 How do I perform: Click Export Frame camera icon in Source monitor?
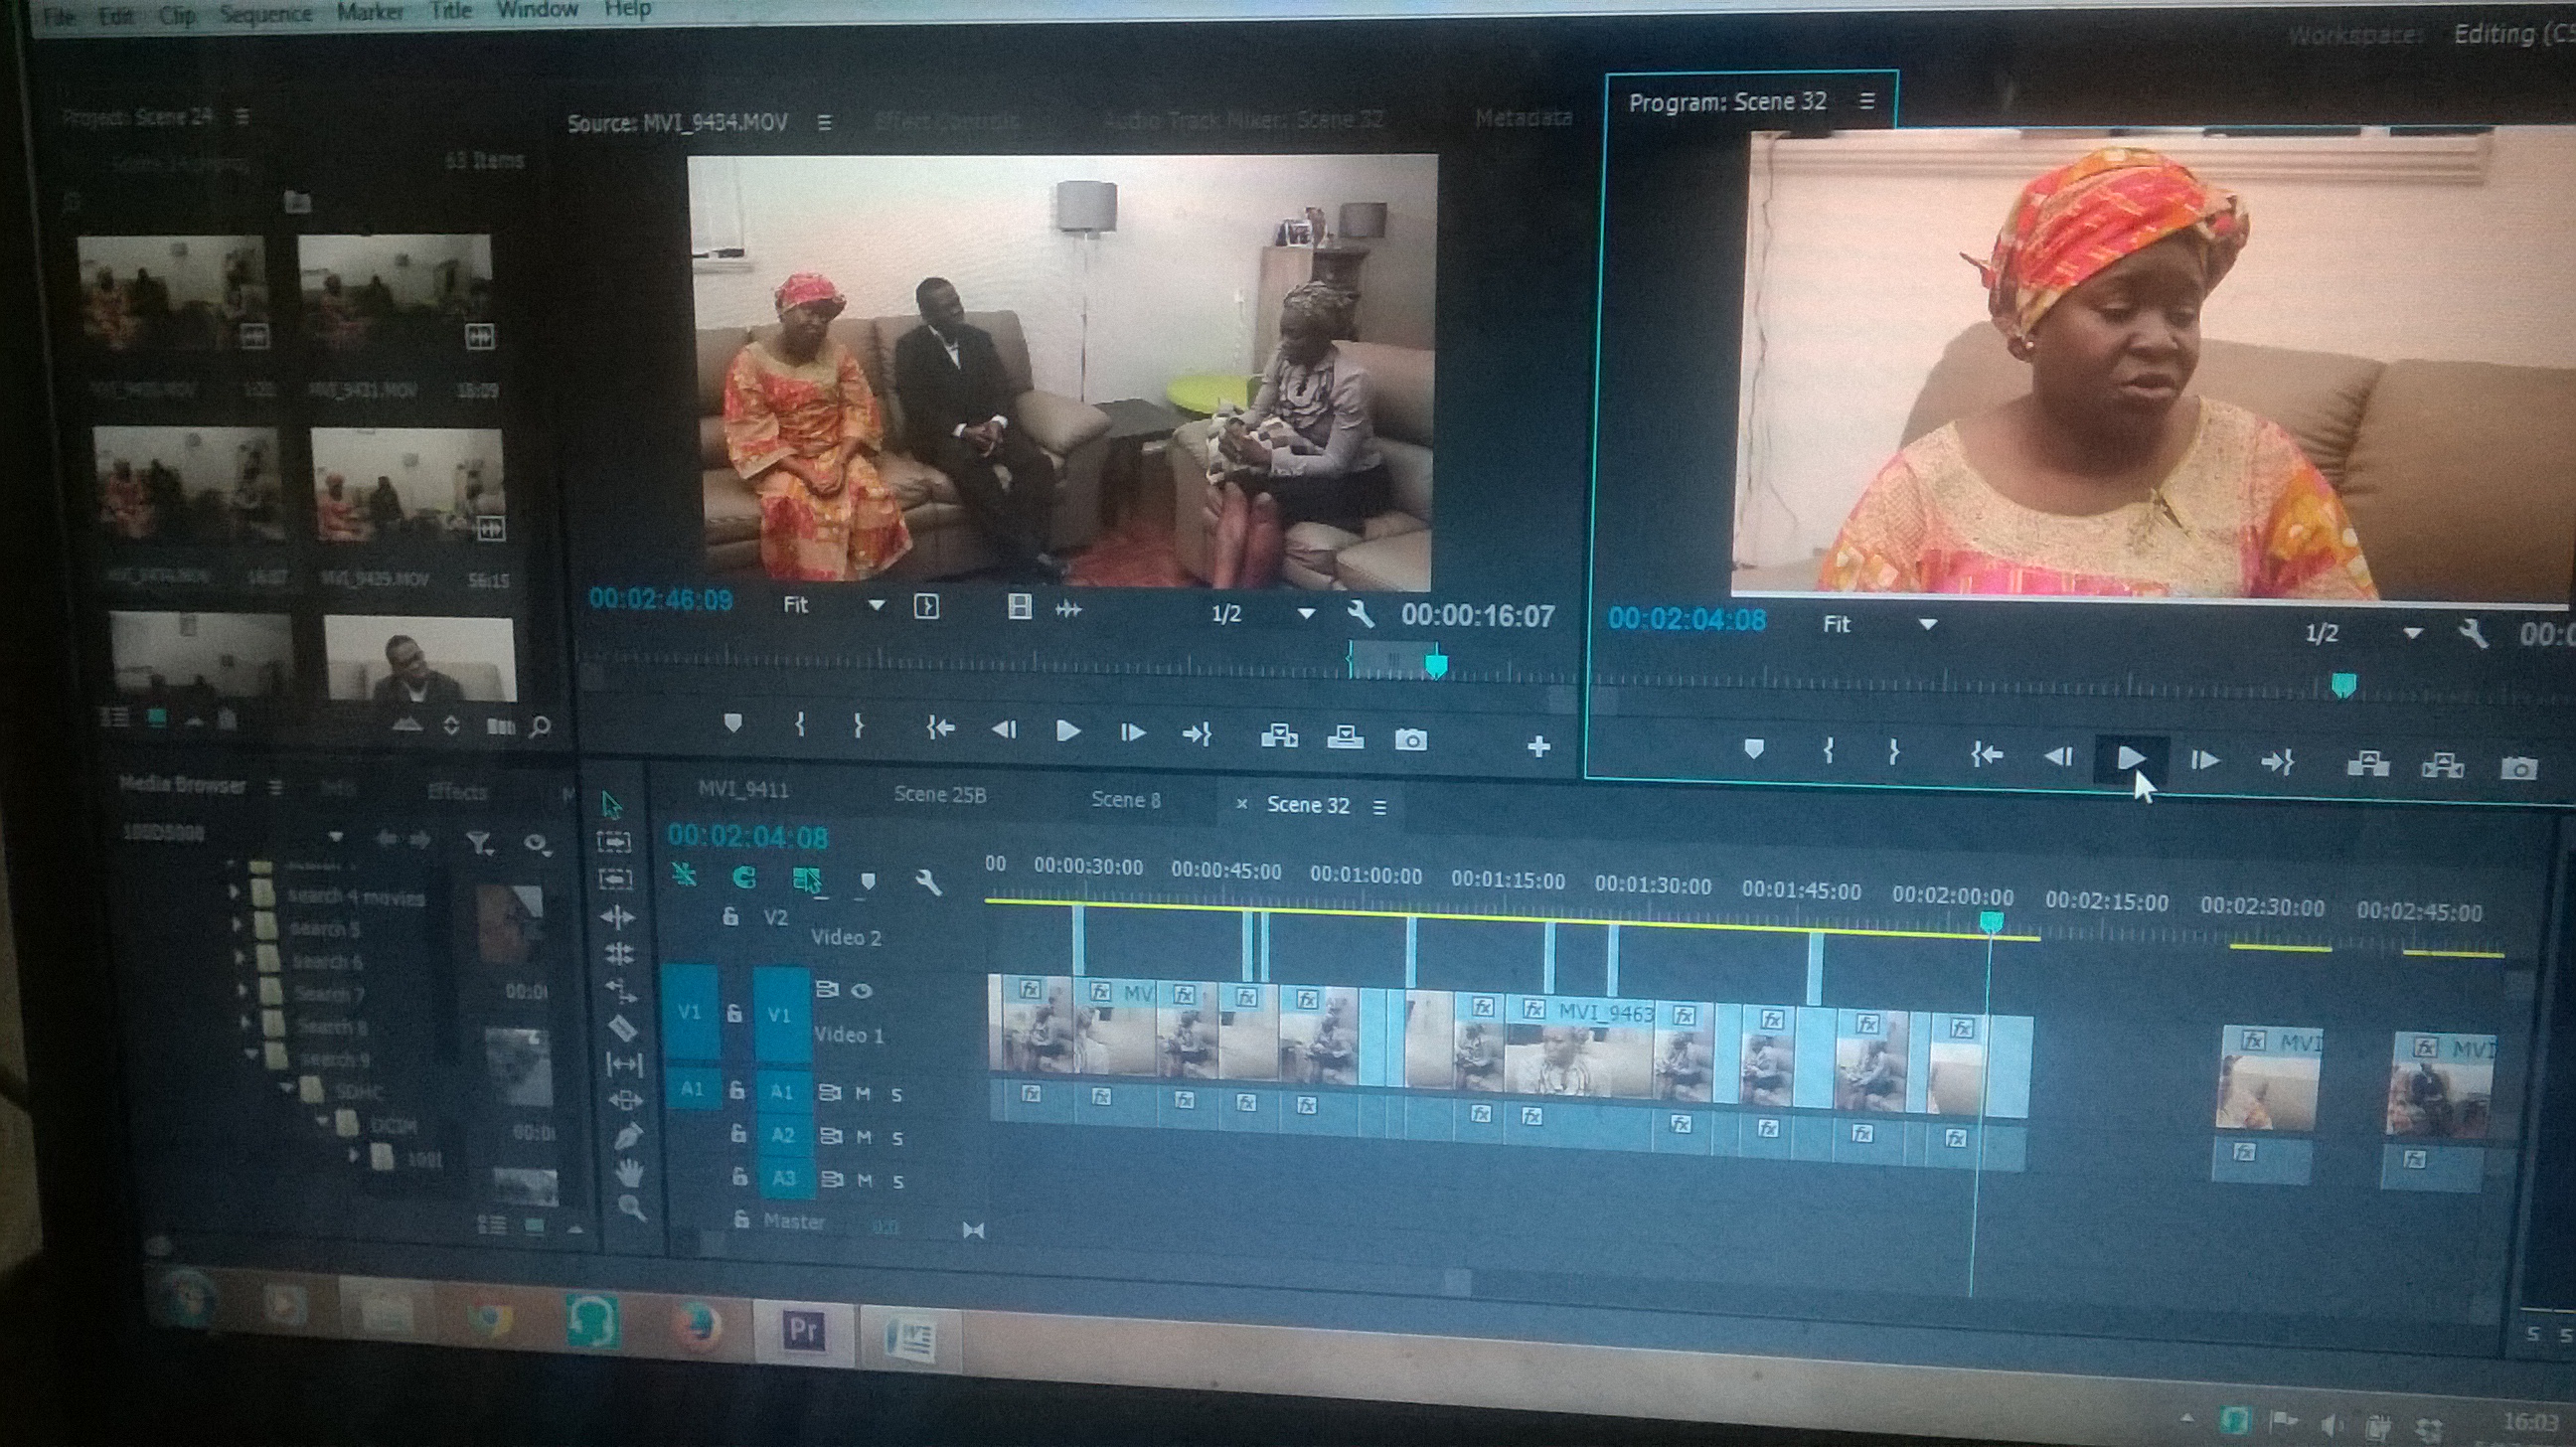tap(1410, 740)
